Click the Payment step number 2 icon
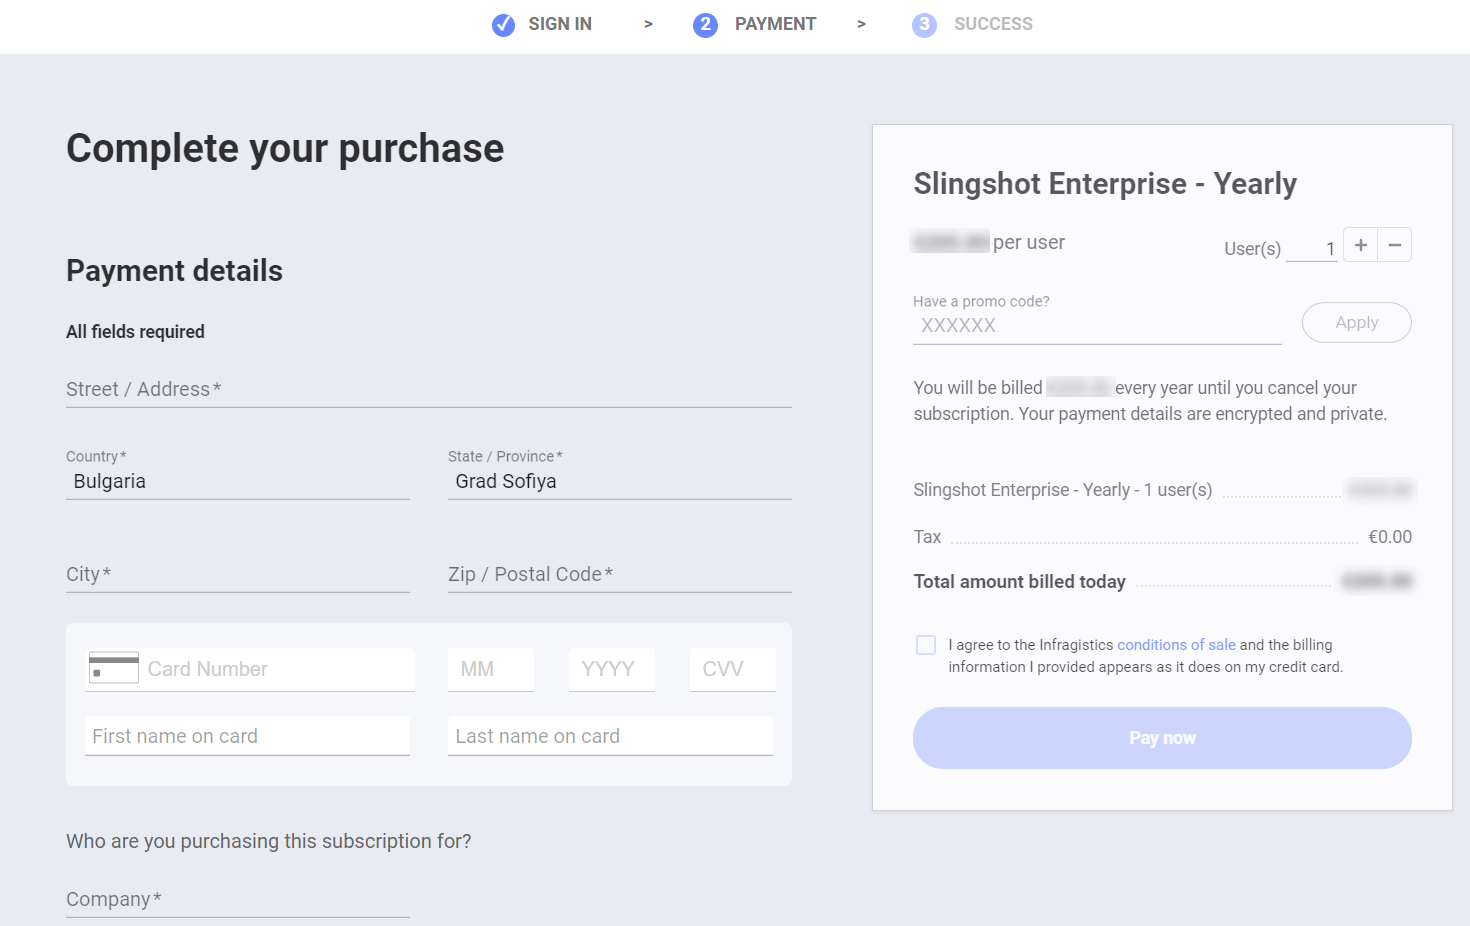 [705, 25]
